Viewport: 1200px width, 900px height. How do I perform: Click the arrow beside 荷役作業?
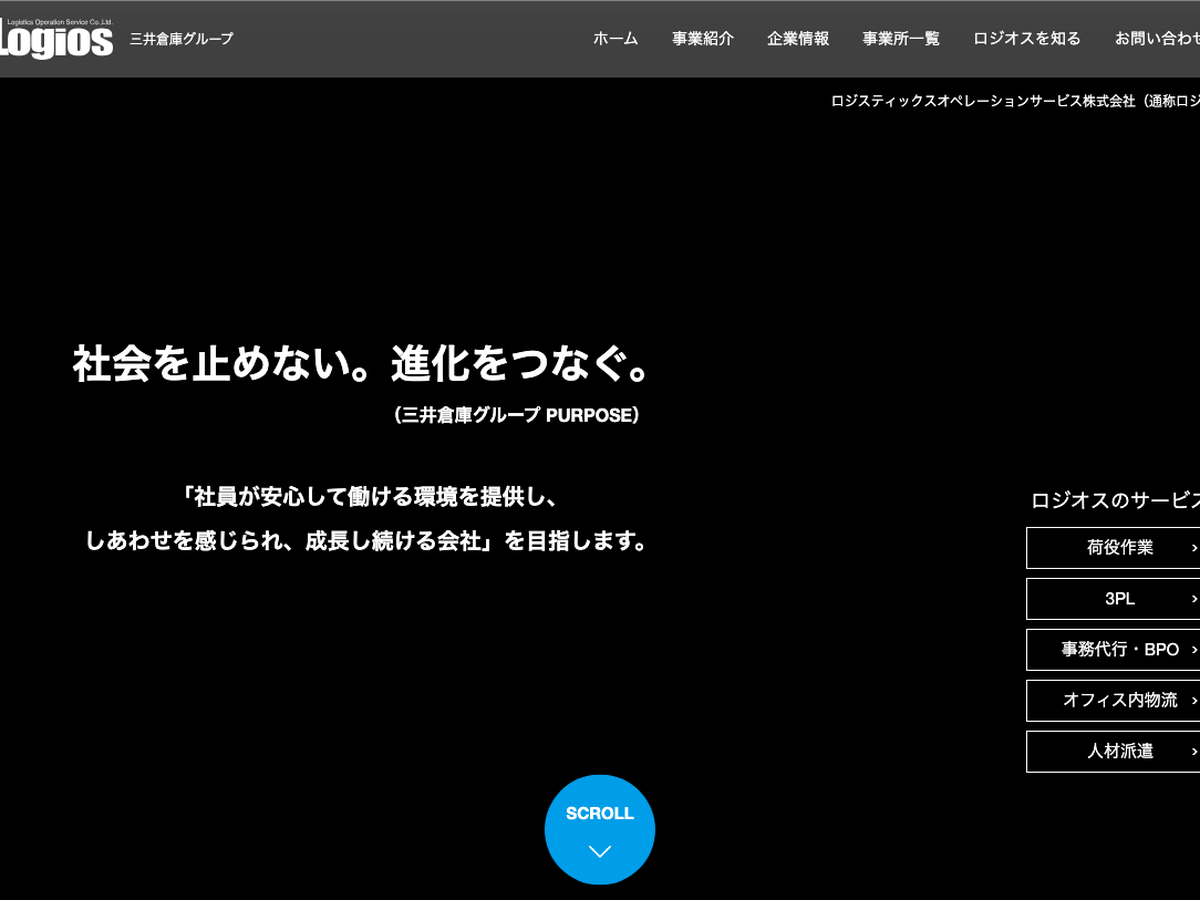point(1194,548)
